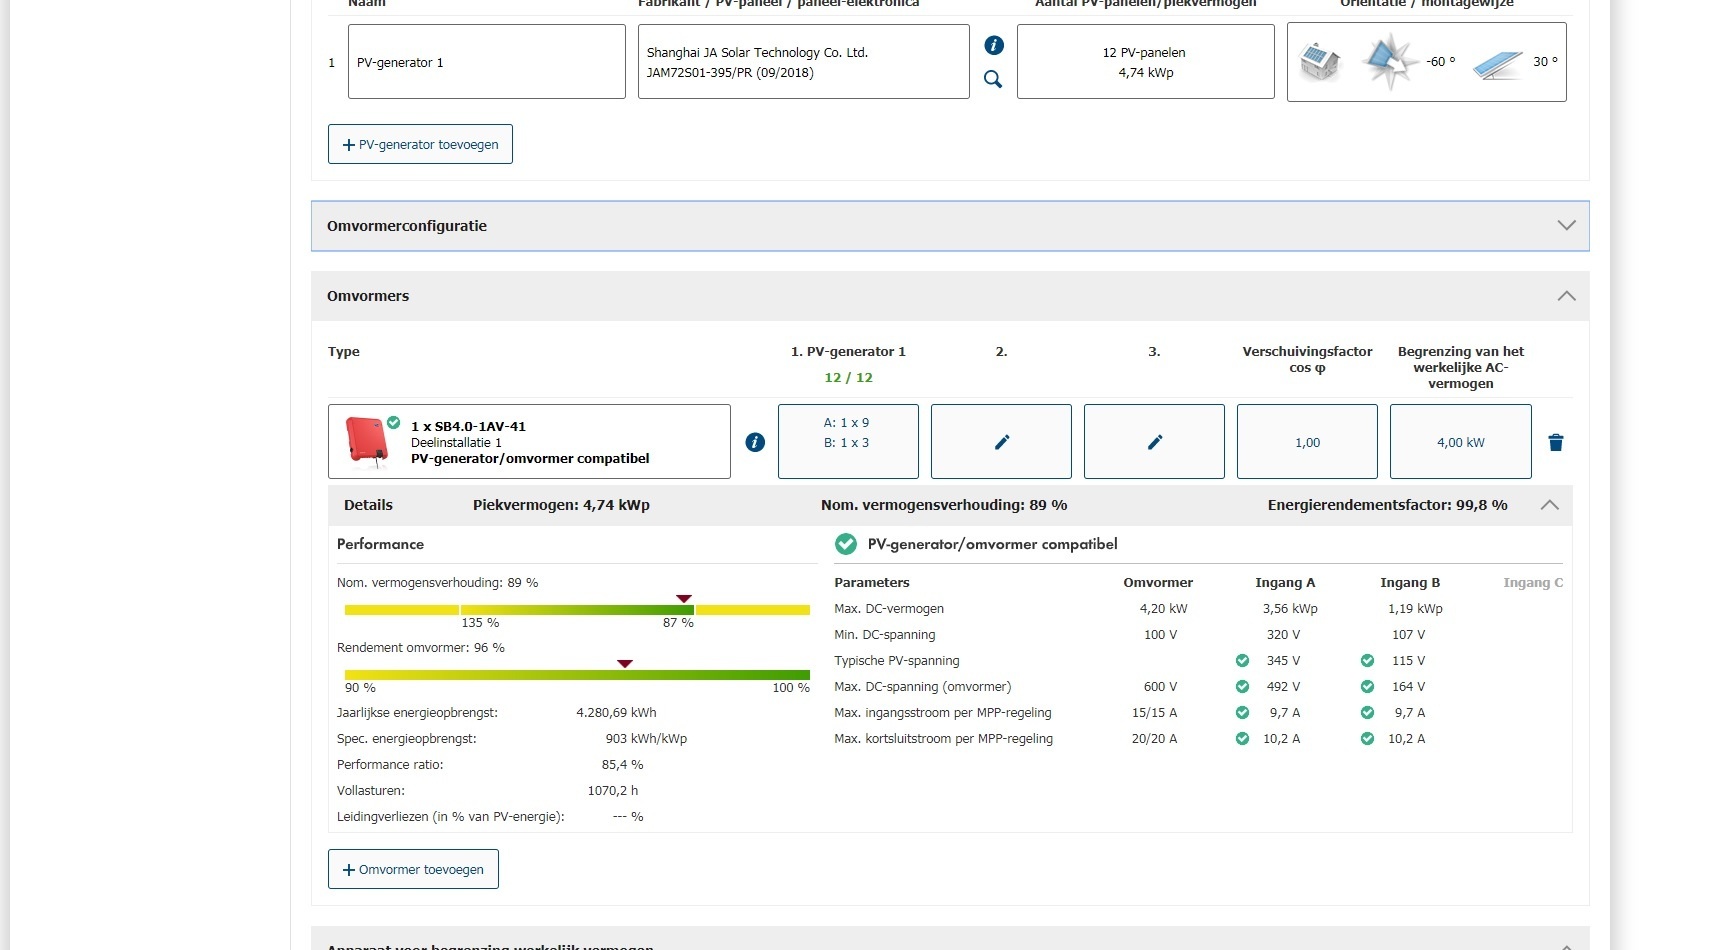Collapse the Omvormers section
The image size is (1722, 950).
point(1566,296)
